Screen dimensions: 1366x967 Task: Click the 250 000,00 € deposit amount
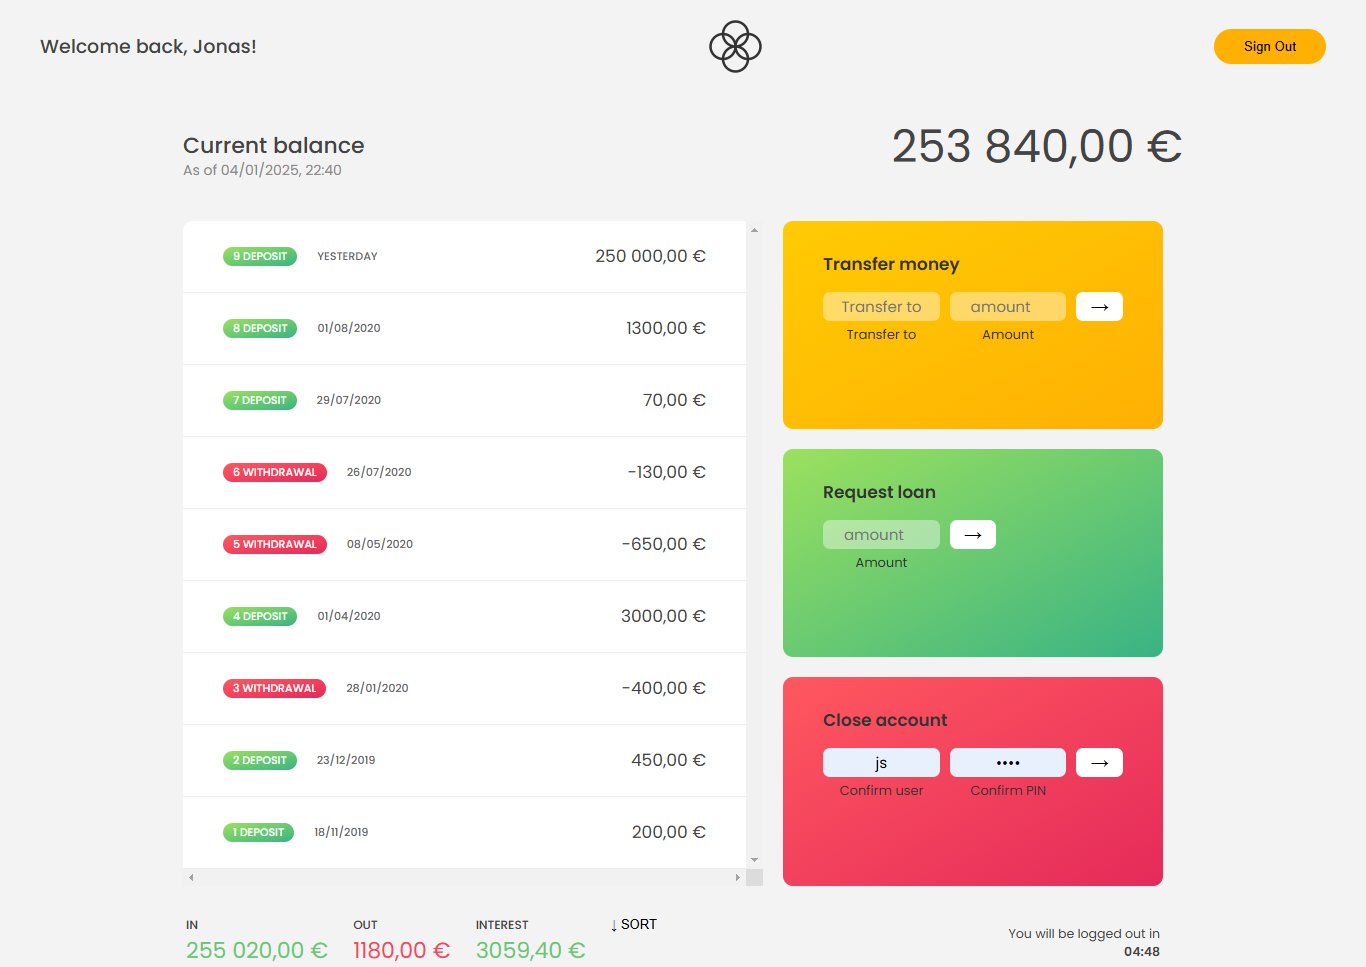point(650,256)
